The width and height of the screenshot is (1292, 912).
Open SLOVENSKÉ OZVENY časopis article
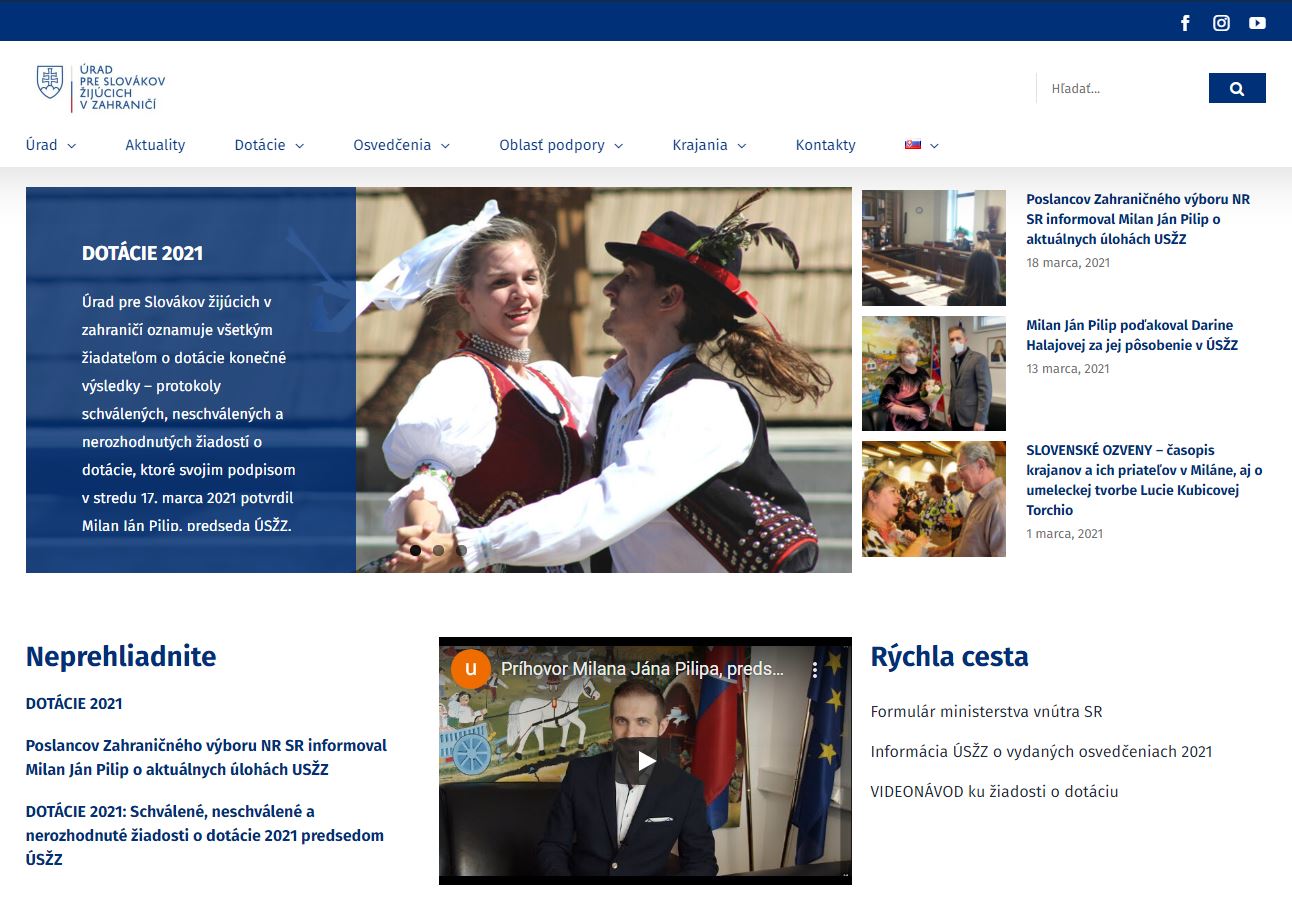coord(1144,480)
